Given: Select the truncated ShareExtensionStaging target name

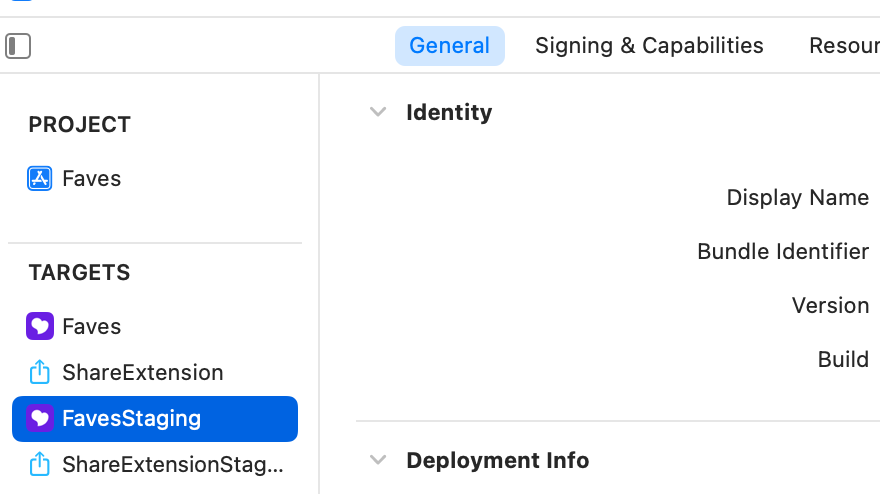Looking at the screenshot, I should tap(172, 465).
